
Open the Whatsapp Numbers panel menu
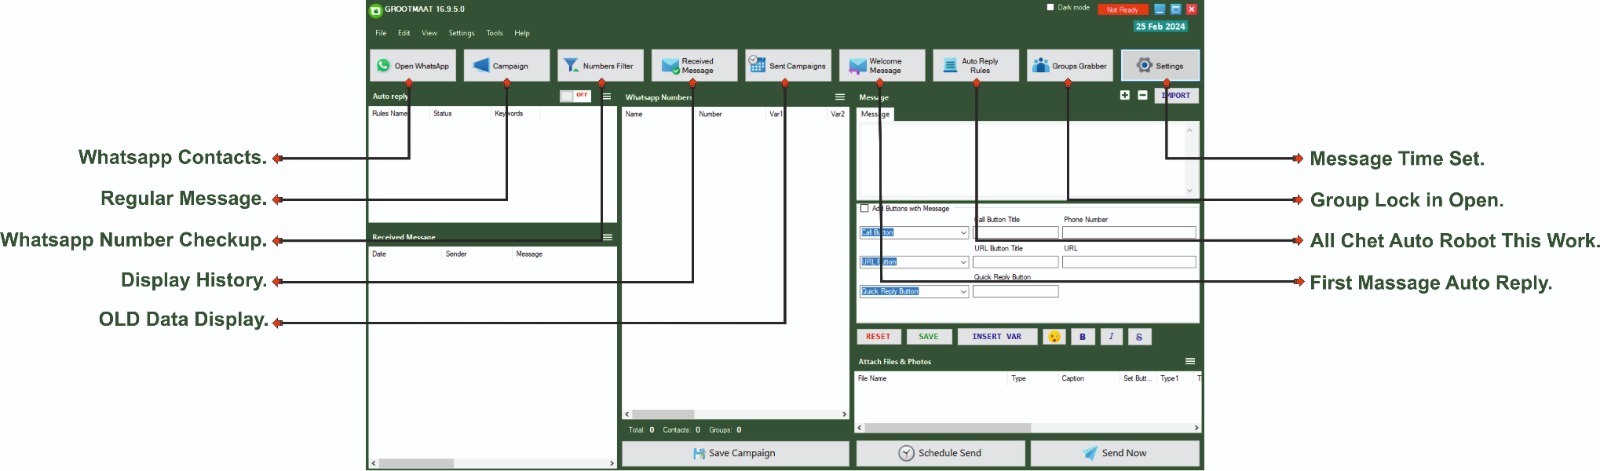coord(840,97)
